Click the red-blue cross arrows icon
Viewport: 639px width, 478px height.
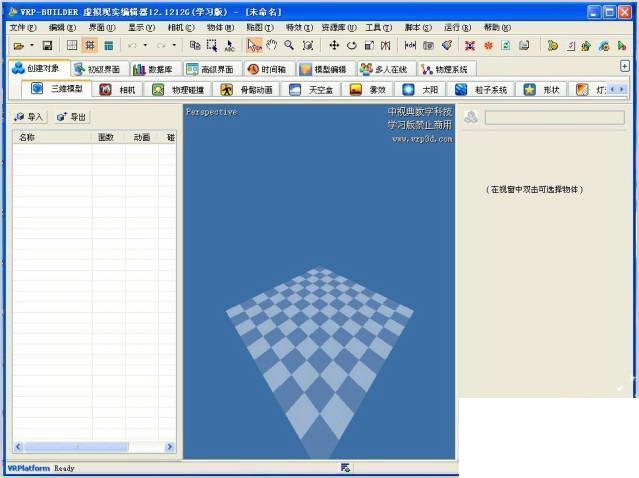(x=470, y=45)
